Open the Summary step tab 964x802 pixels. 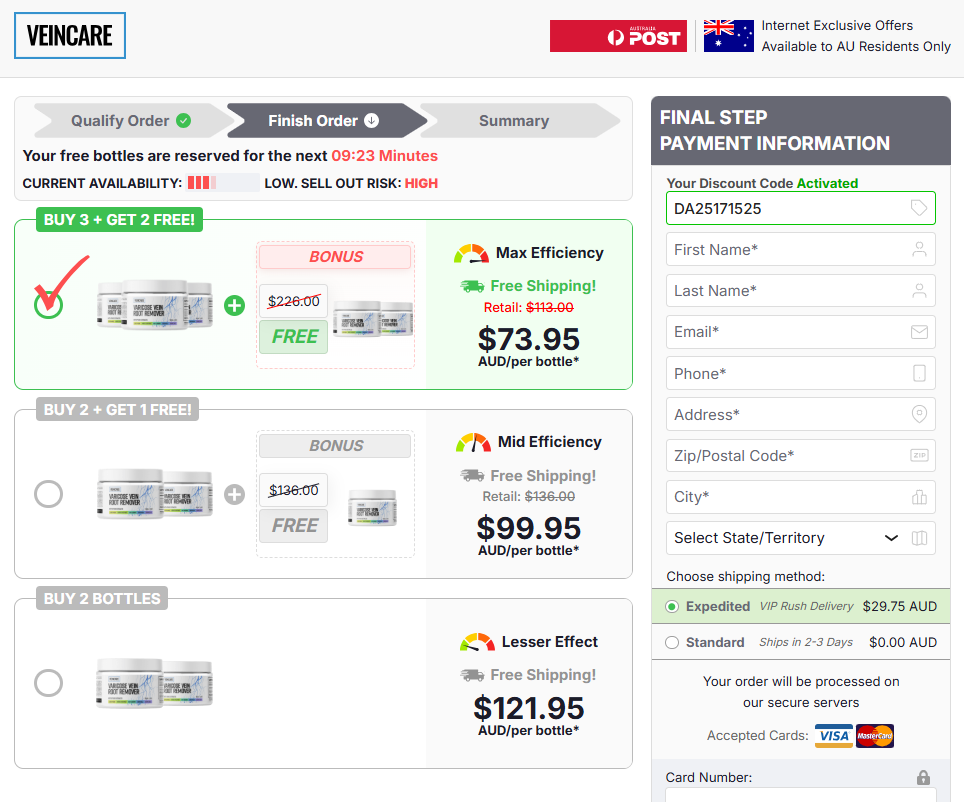click(514, 121)
